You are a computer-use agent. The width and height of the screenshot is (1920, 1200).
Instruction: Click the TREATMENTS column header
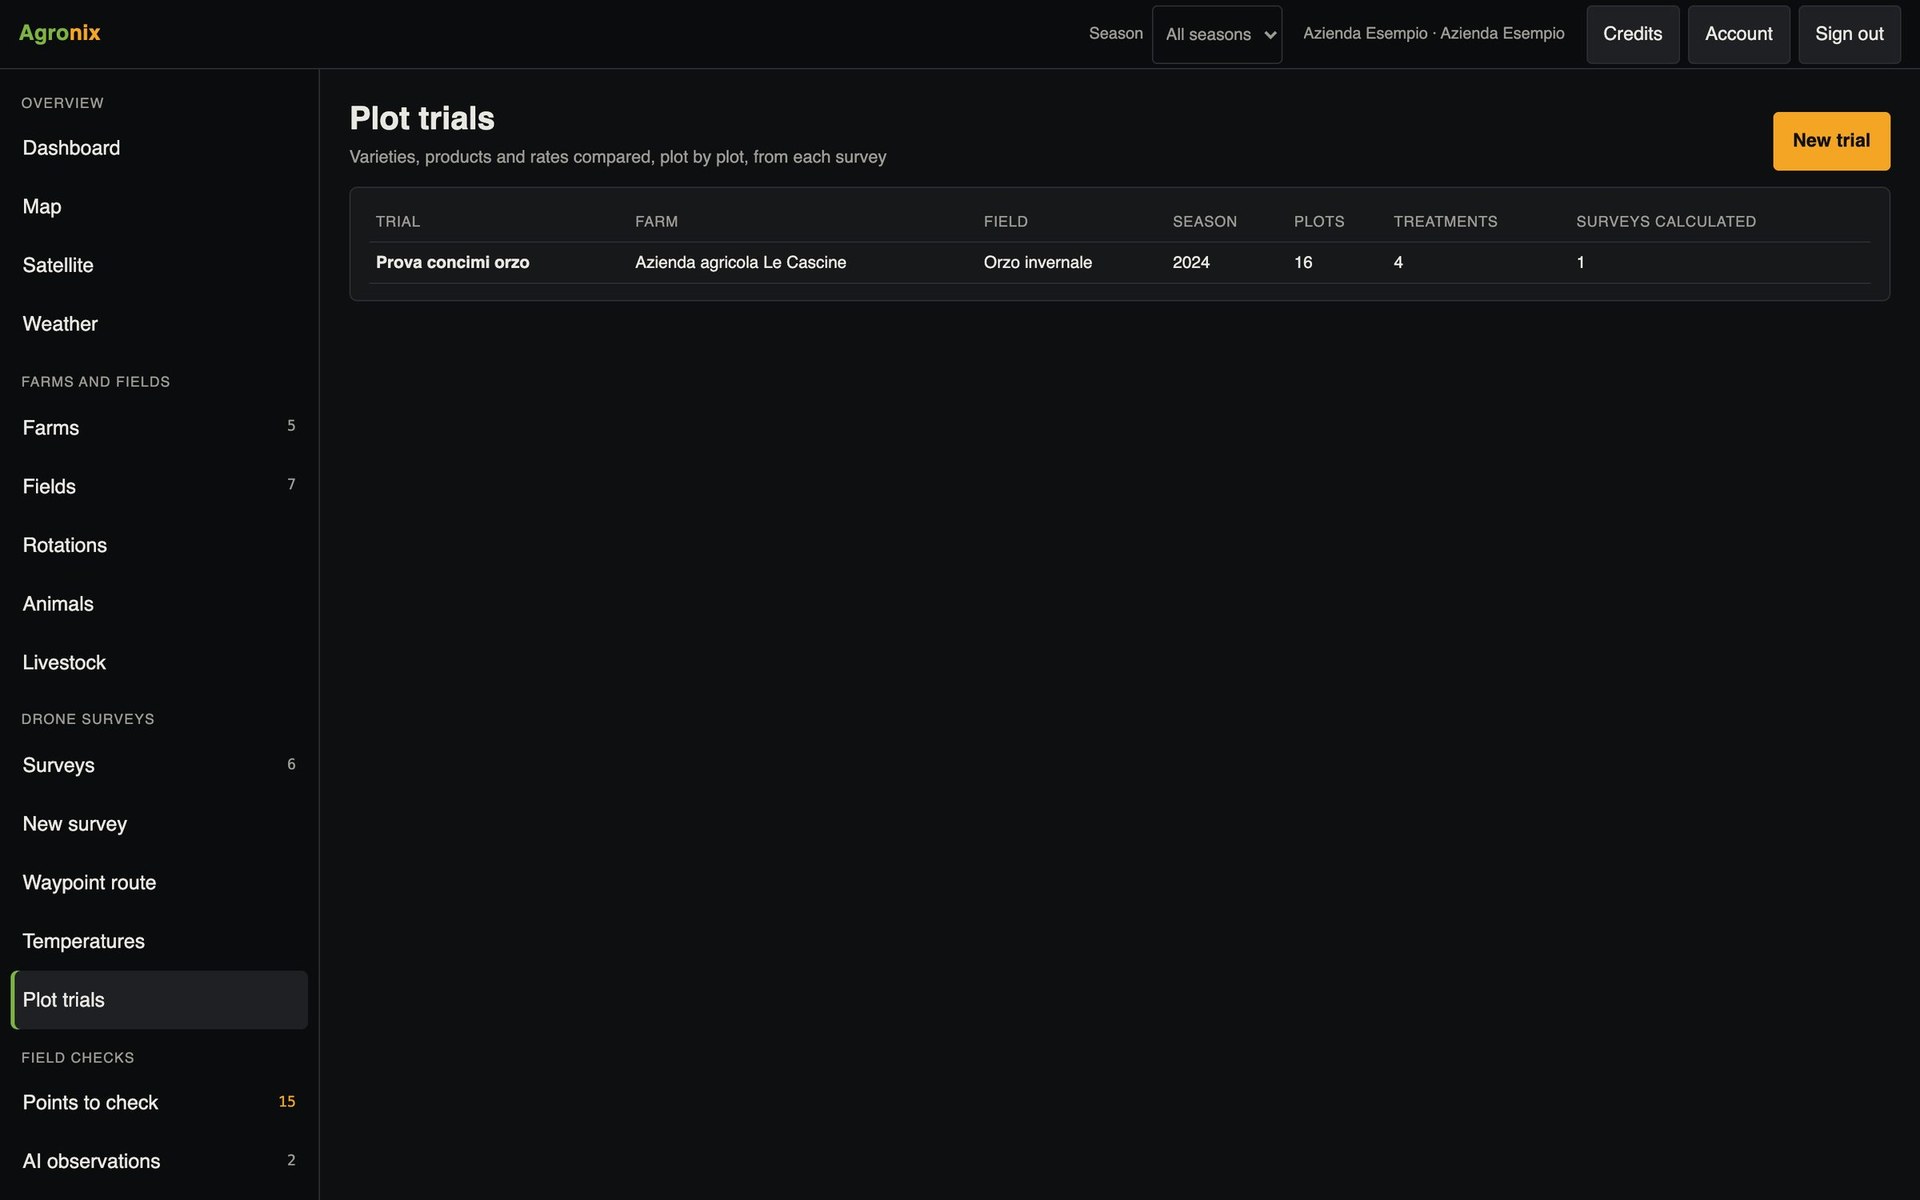[1445, 222]
